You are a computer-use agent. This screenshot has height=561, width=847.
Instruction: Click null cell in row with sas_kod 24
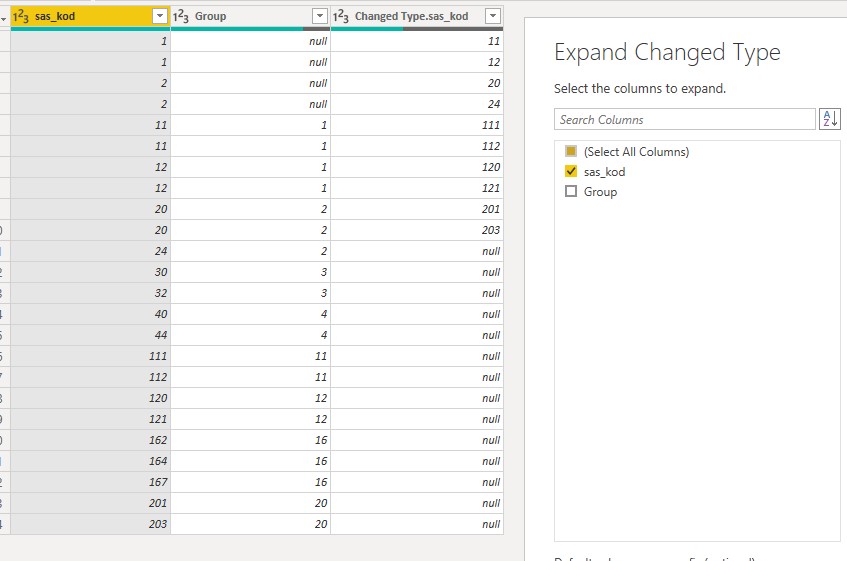click(x=416, y=251)
